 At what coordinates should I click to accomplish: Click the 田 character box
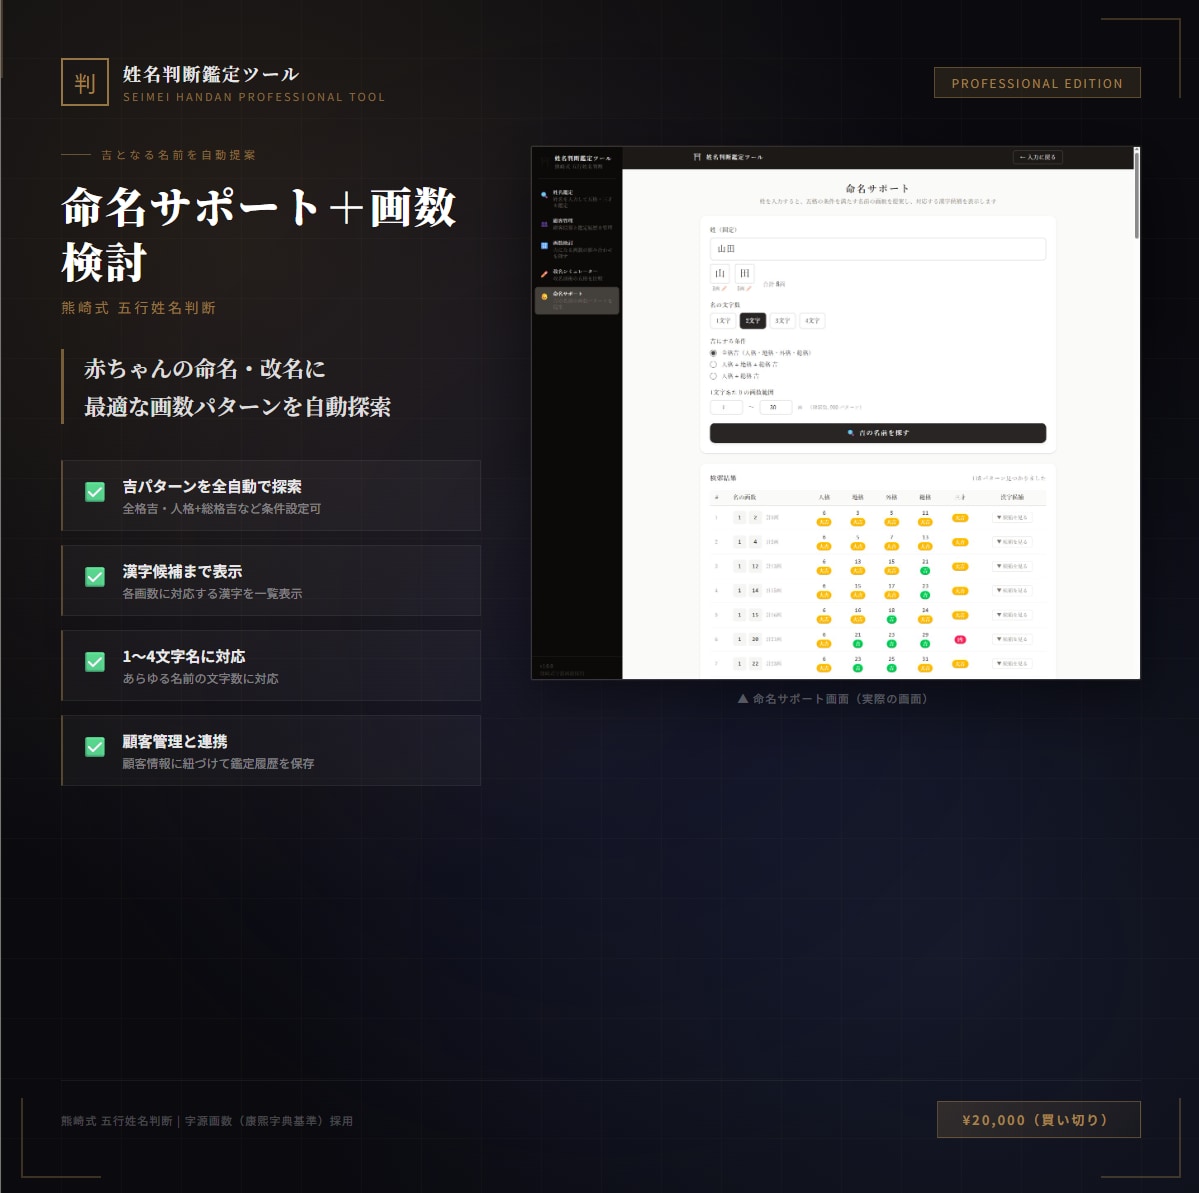(745, 274)
